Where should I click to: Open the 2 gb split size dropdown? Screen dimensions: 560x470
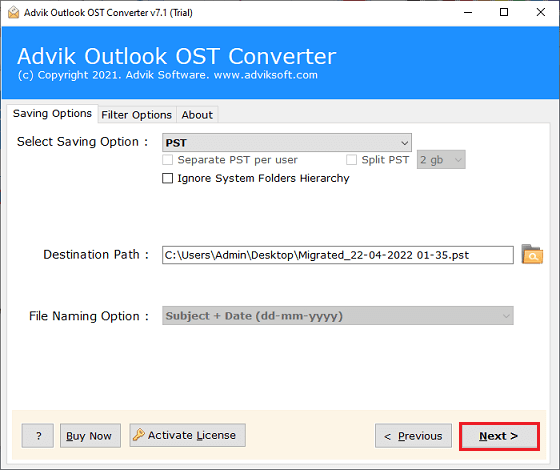[x=441, y=160]
